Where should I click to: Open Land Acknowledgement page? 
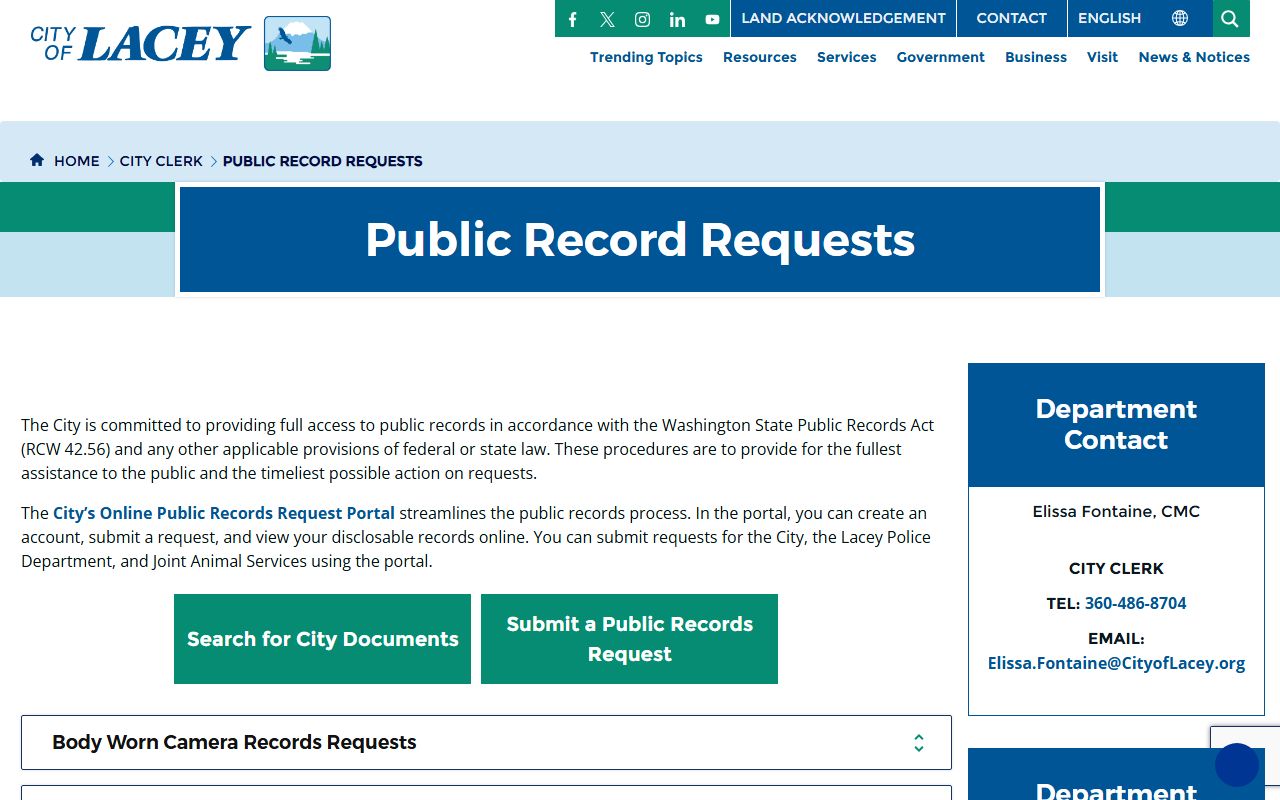pos(843,18)
